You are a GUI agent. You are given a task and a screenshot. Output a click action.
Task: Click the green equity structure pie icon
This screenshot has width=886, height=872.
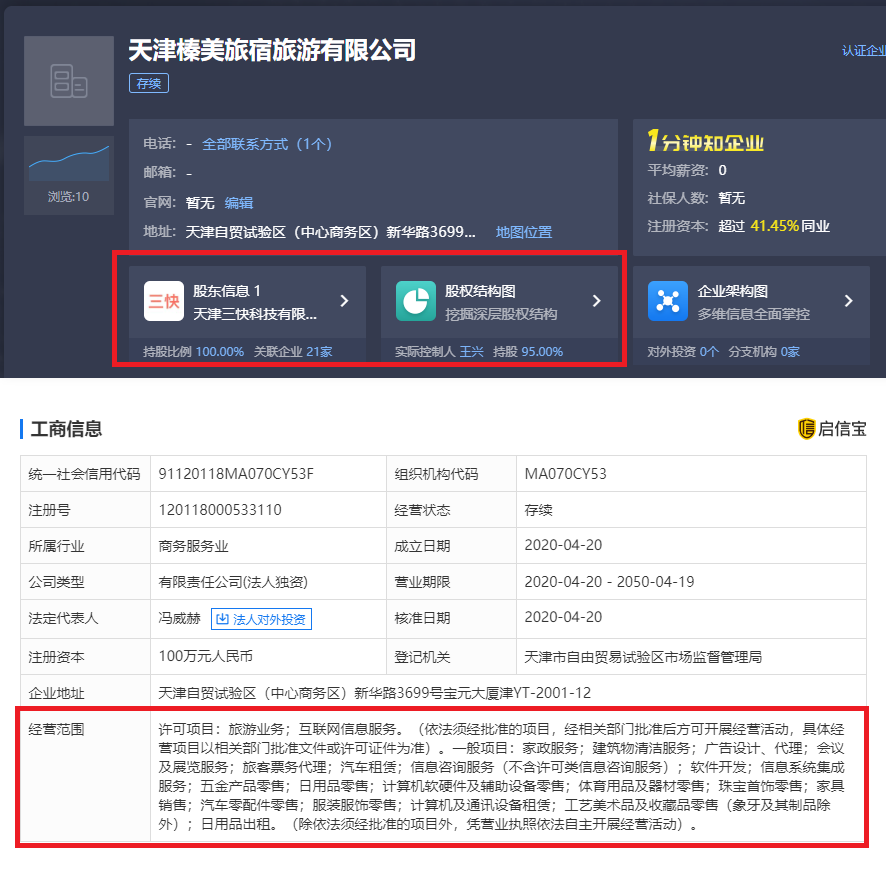click(416, 301)
